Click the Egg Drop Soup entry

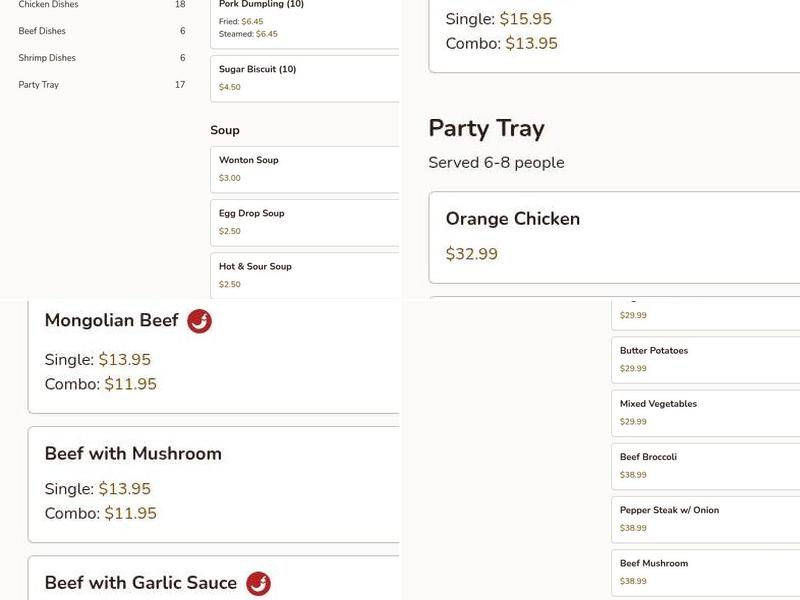pyautogui.click(x=251, y=212)
